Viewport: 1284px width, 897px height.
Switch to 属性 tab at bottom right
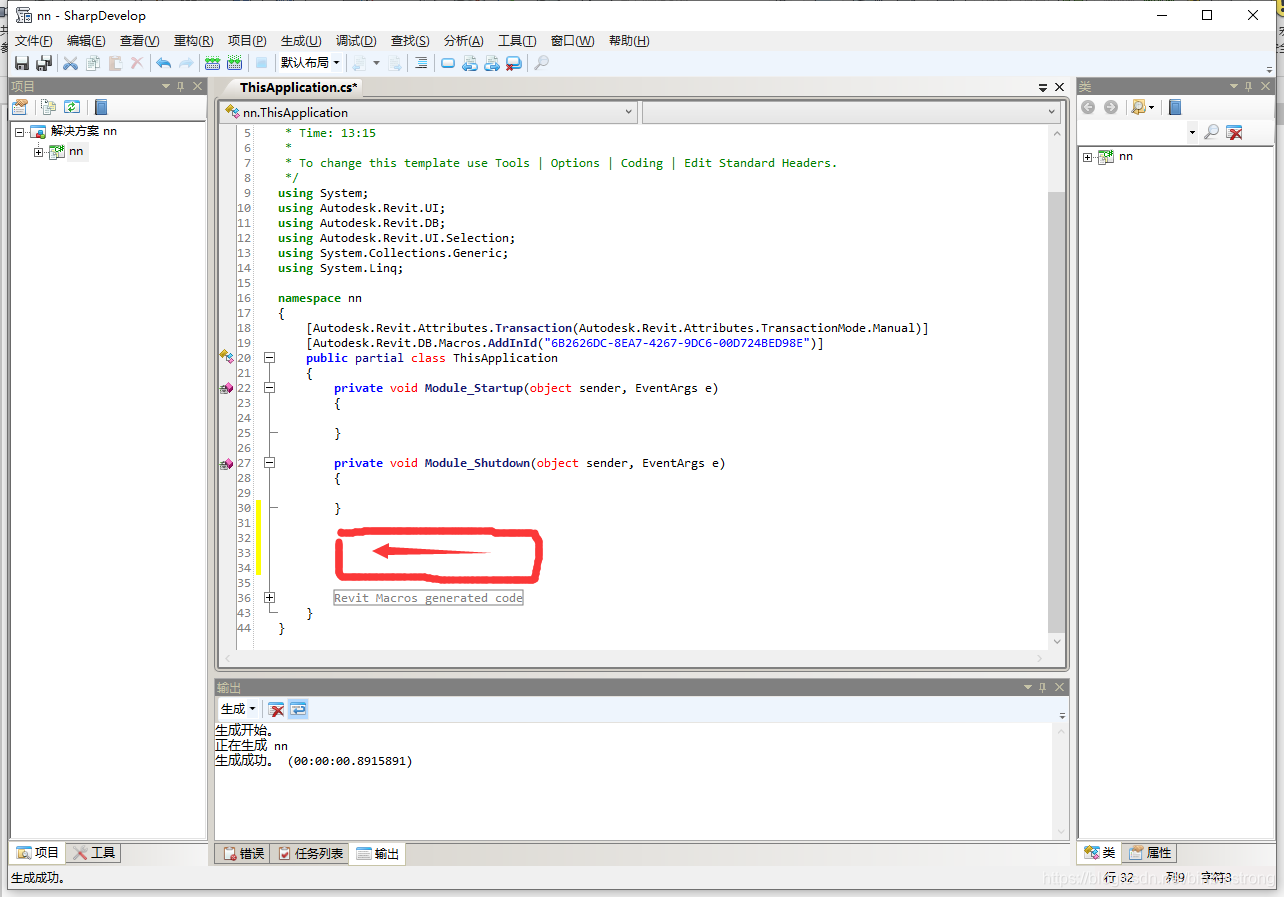tap(1150, 853)
